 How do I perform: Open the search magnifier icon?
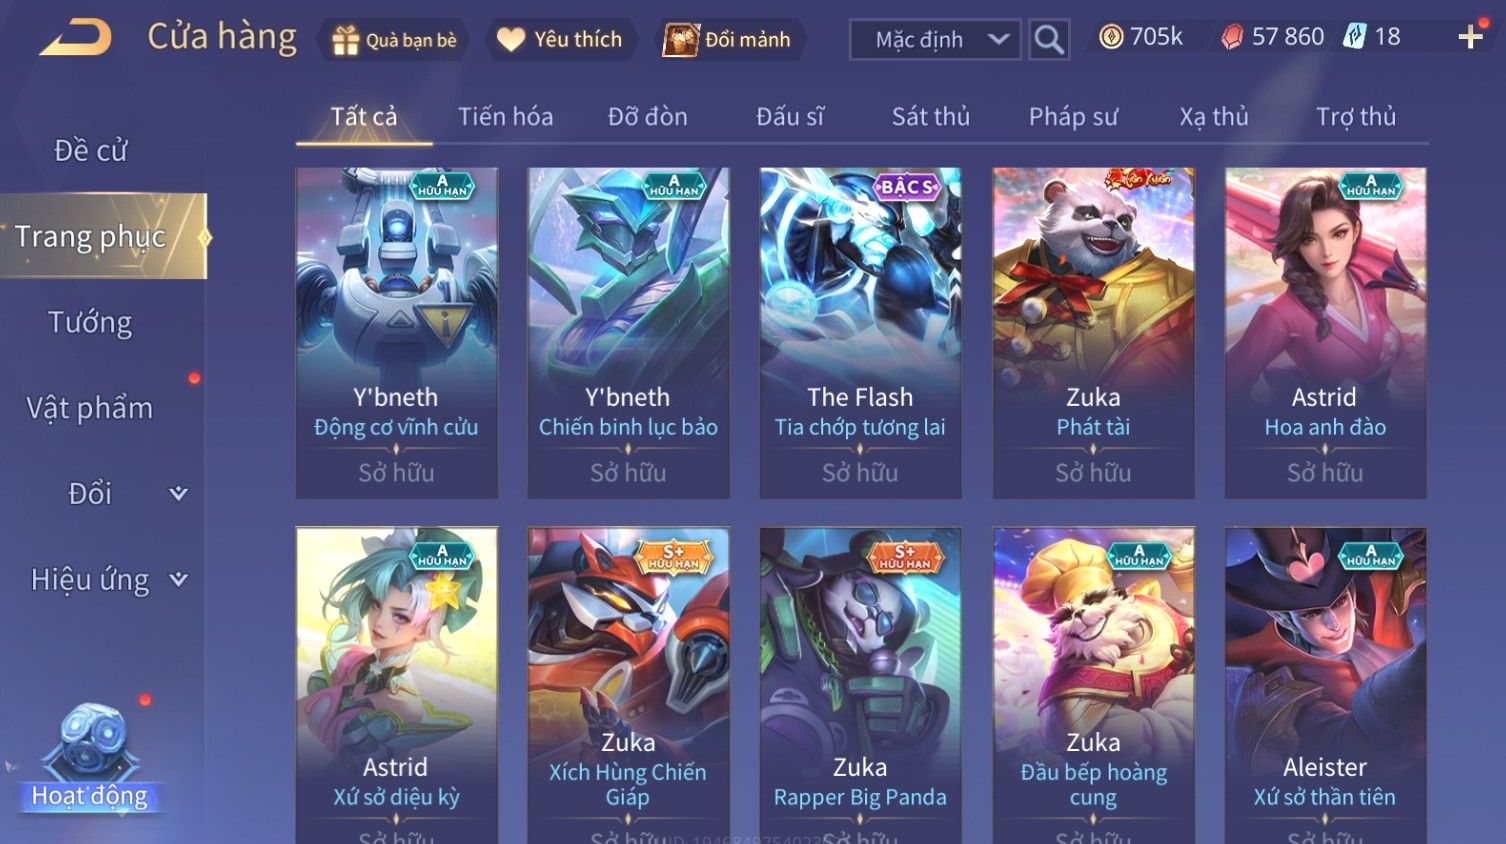click(1049, 40)
